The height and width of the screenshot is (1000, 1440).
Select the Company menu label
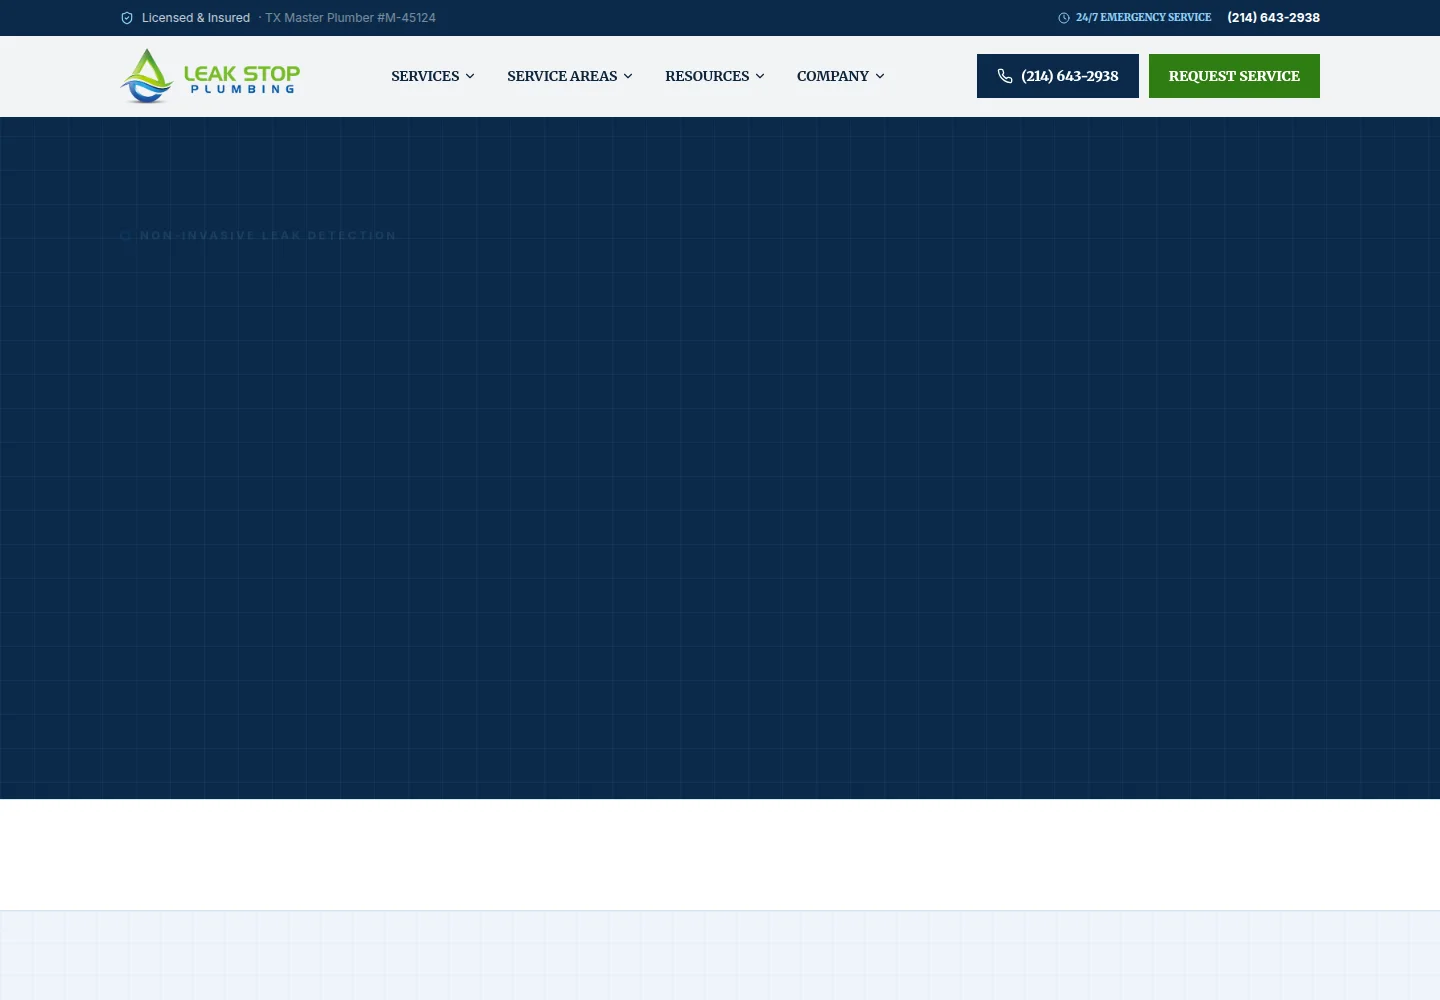pos(833,76)
